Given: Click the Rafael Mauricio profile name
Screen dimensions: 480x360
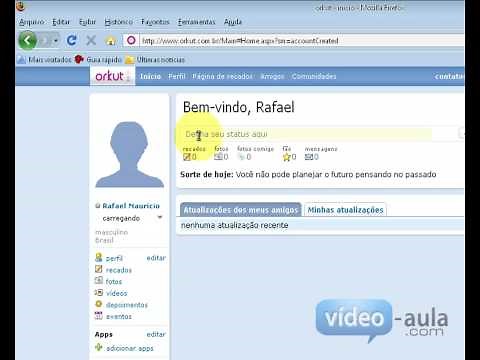Looking at the screenshot, I should pos(131,206).
